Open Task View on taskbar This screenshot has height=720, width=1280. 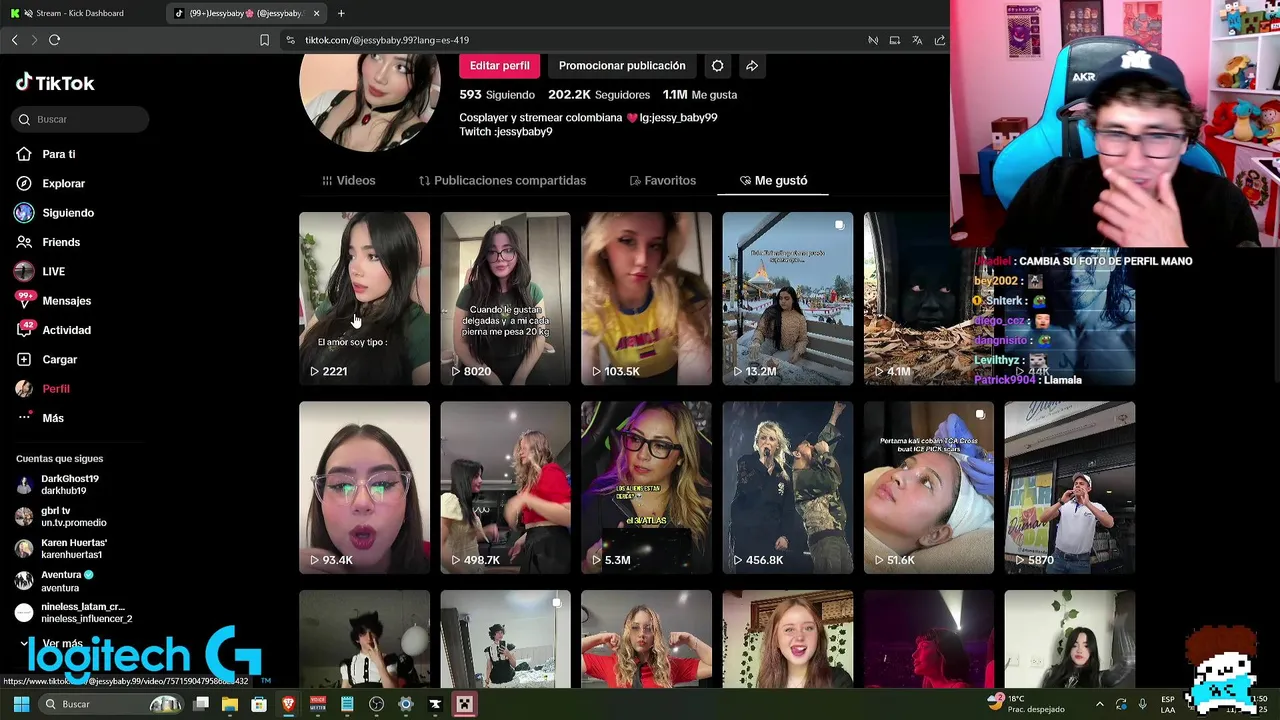(x=201, y=704)
